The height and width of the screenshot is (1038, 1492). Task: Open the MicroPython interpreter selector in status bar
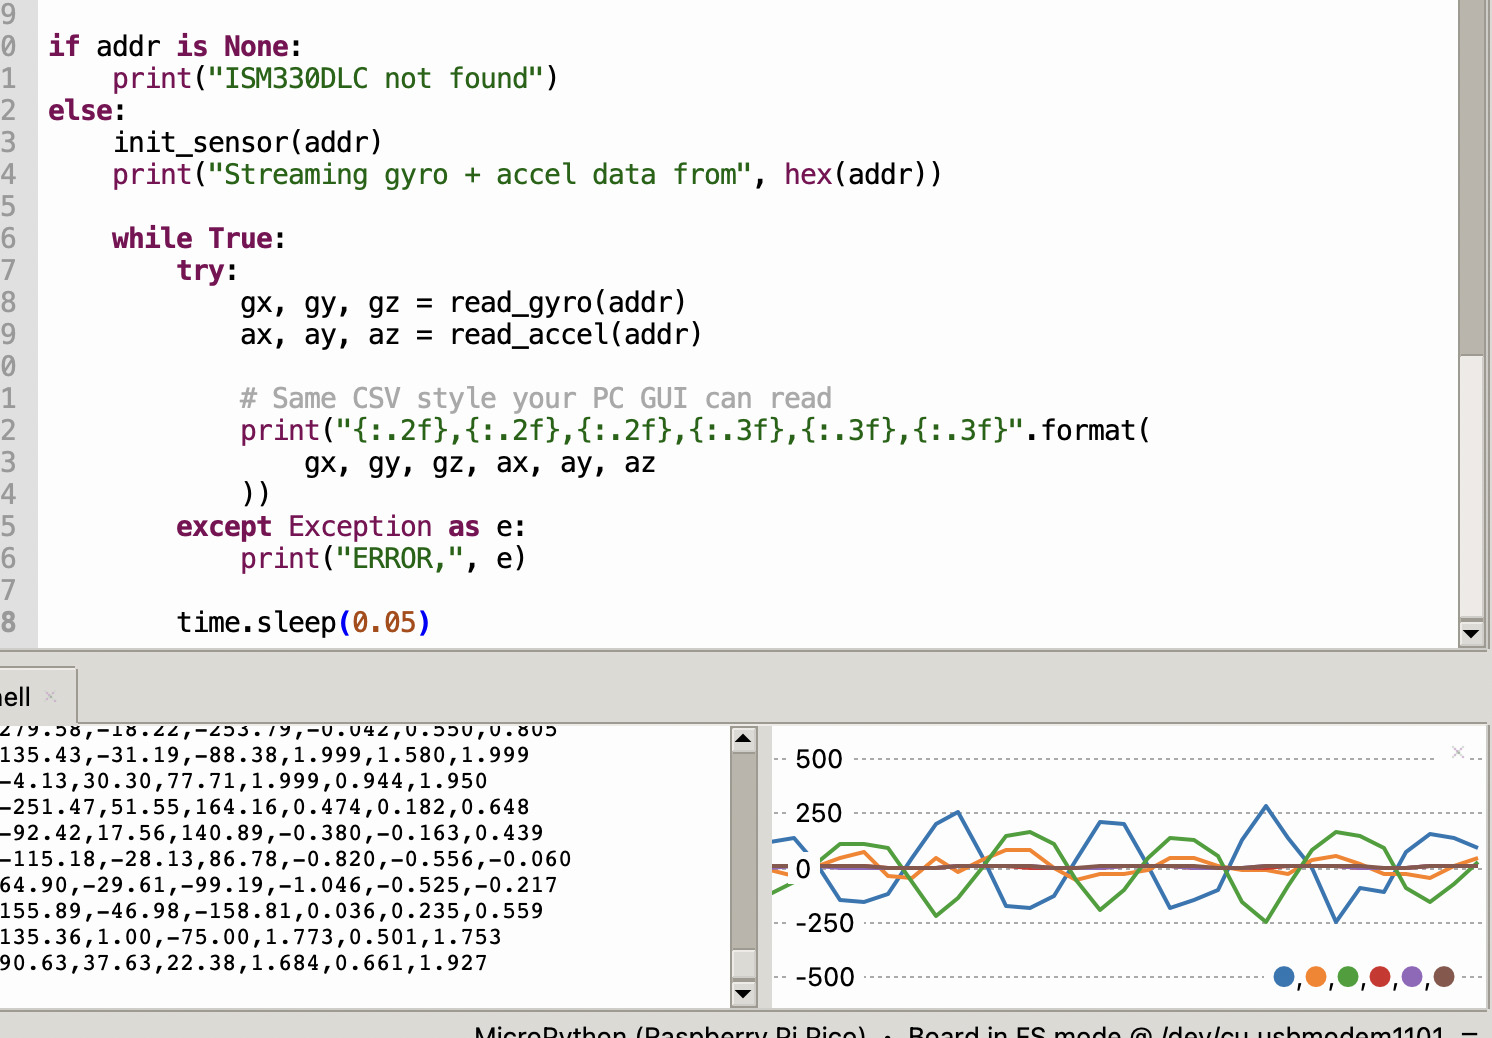pos(670,1033)
